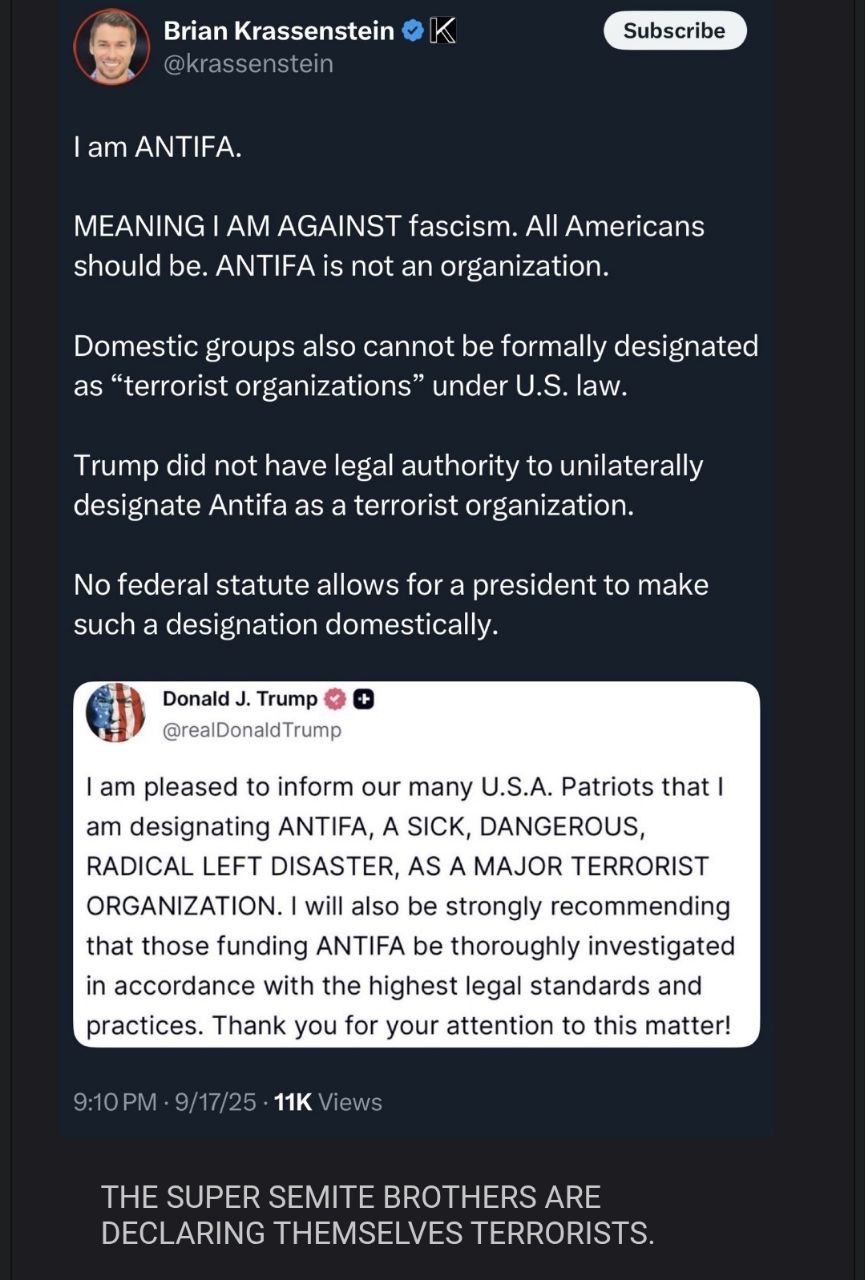Click the "I am ANTIFA." opening line
Screen dimensions: 865x1280
[158, 147]
